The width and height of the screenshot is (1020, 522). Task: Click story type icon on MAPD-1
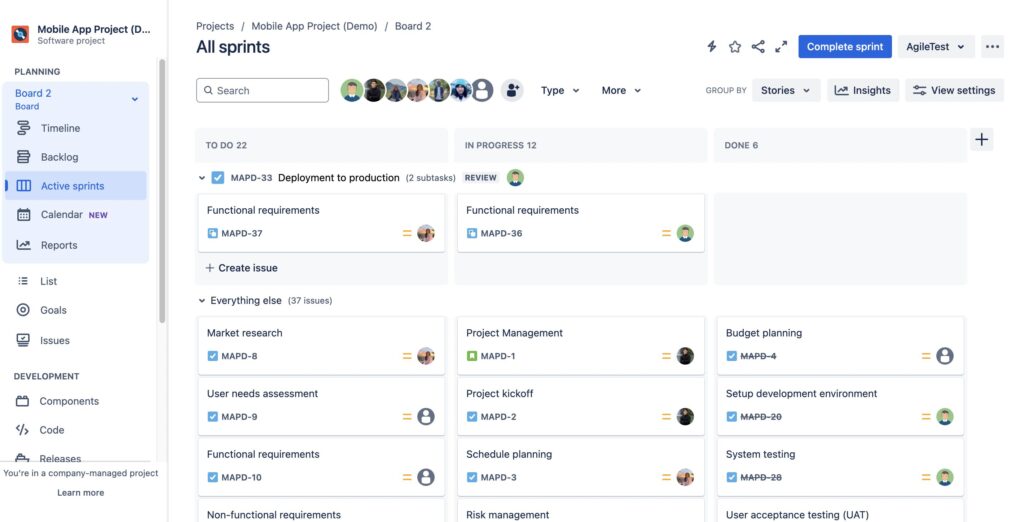point(472,356)
